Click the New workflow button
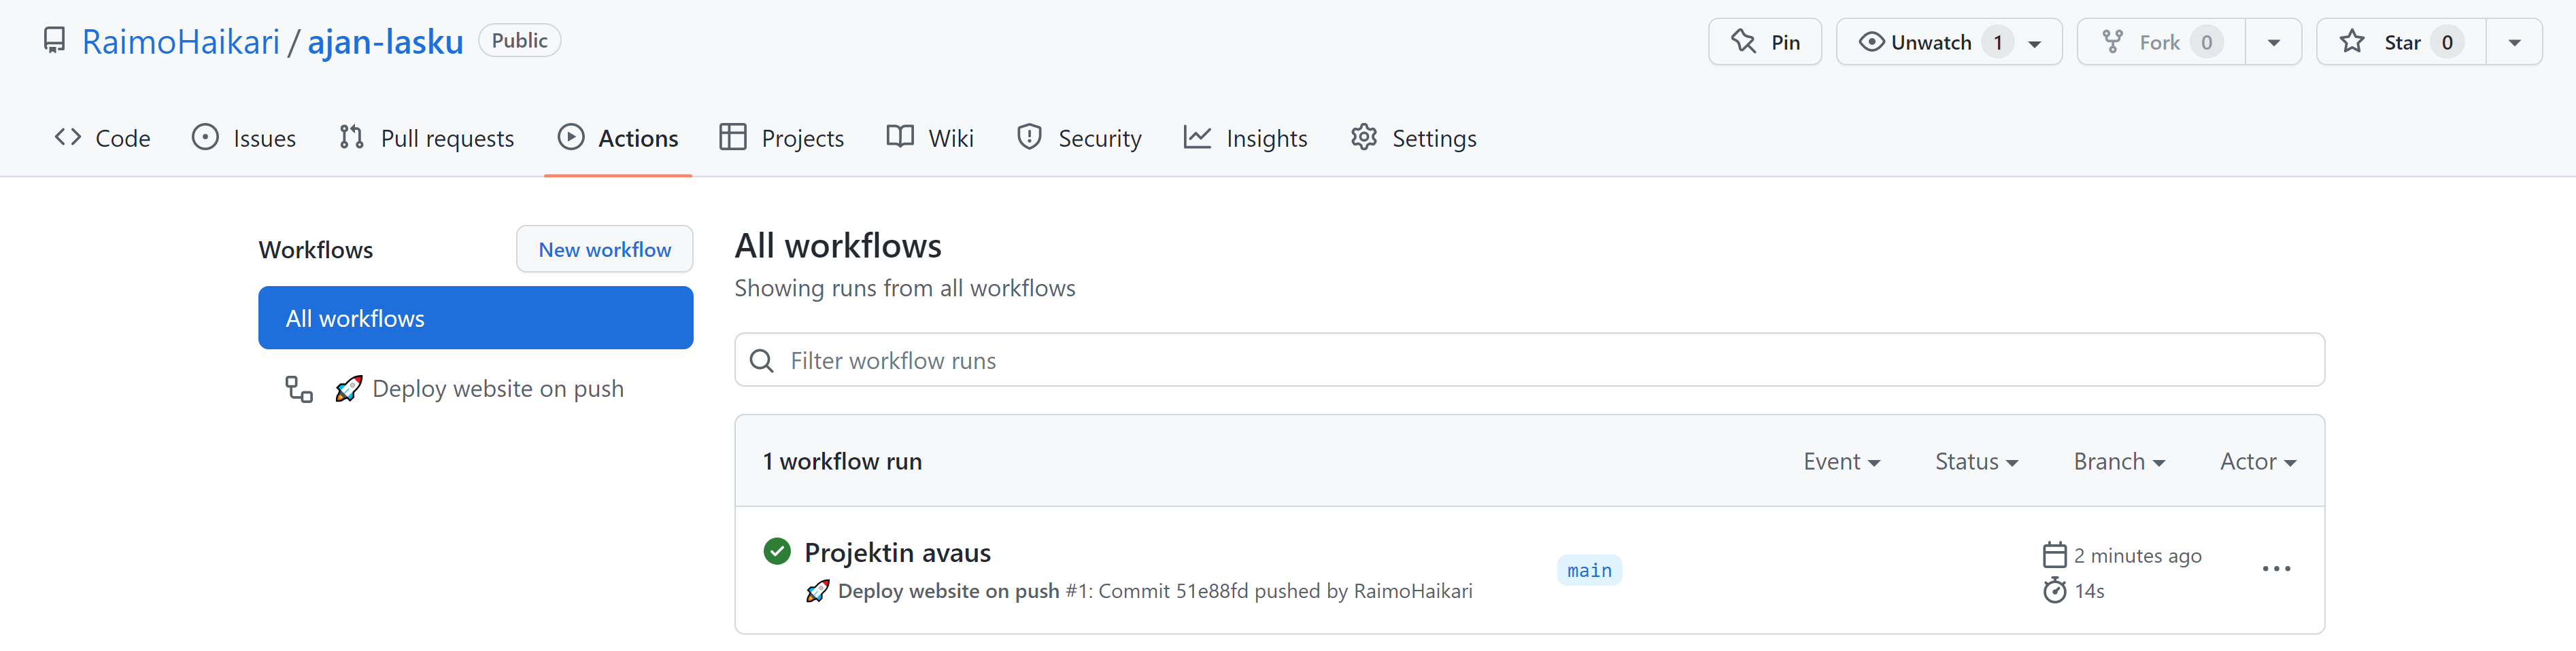The width and height of the screenshot is (2576, 651). click(x=604, y=249)
